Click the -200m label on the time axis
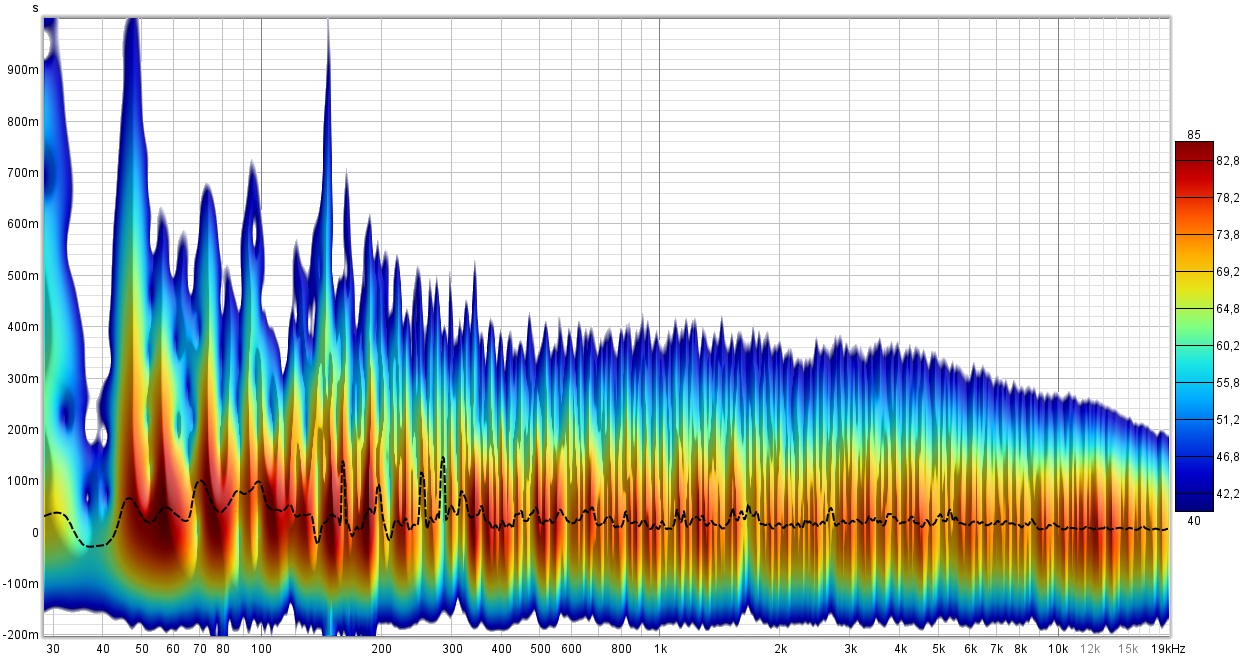Image resolution: width=1246 pixels, height=661 pixels. (x=20, y=636)
